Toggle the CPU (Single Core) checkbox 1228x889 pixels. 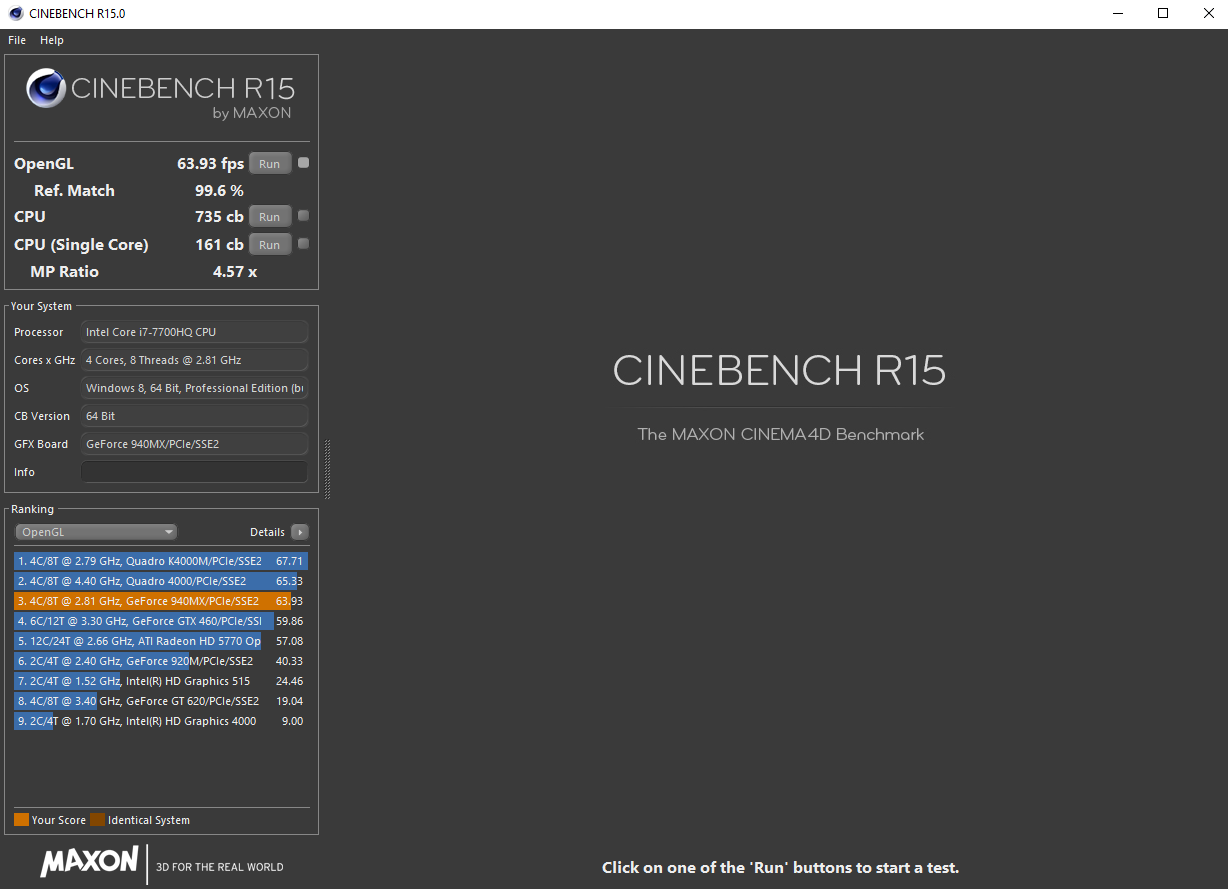click(x=304, y=243)
